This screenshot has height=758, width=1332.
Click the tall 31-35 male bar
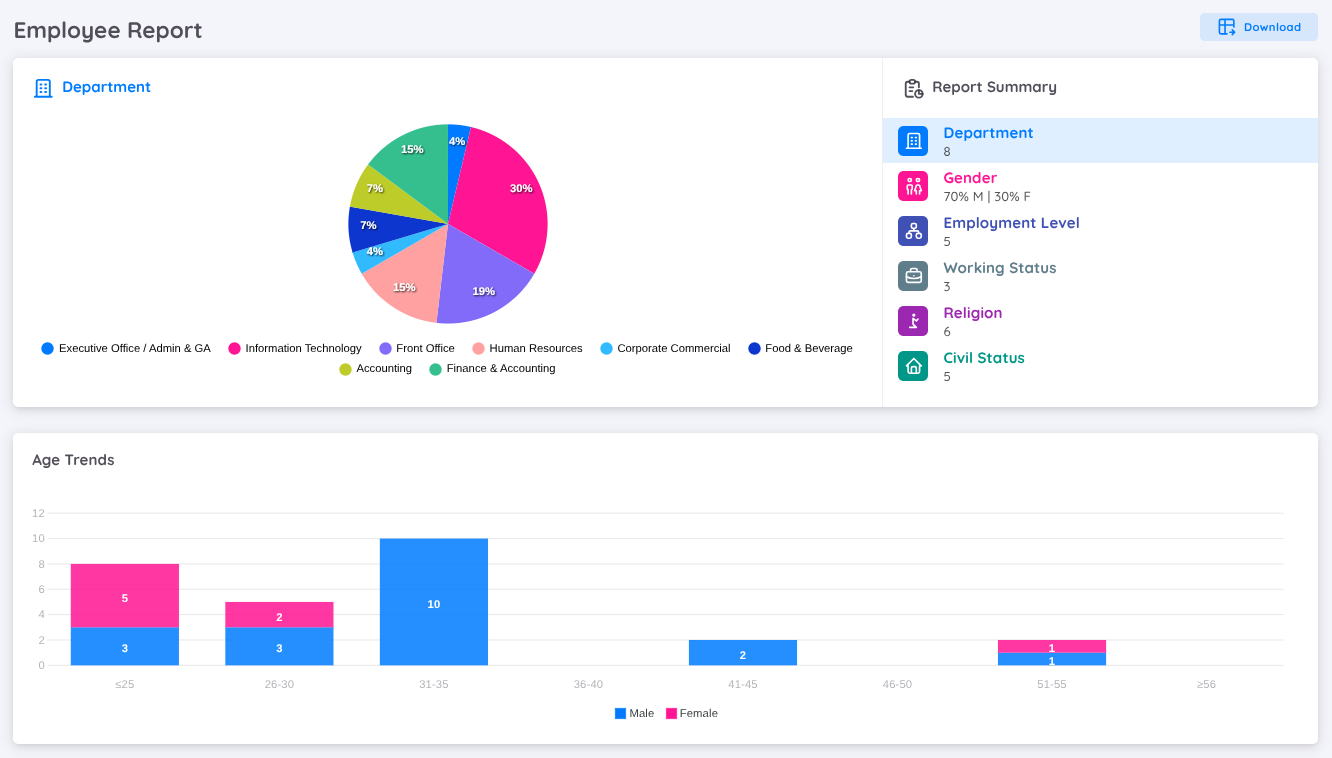click(433, 600)
